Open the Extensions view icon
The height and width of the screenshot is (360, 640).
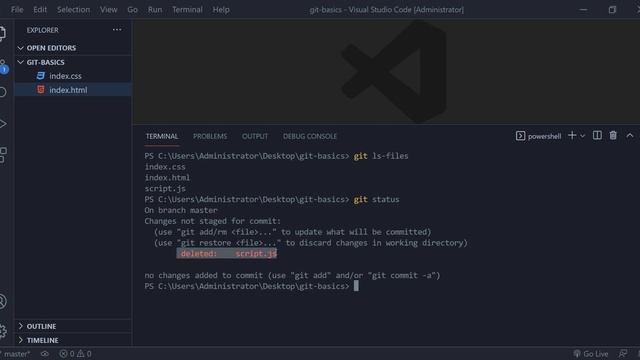tap(3, 155)
